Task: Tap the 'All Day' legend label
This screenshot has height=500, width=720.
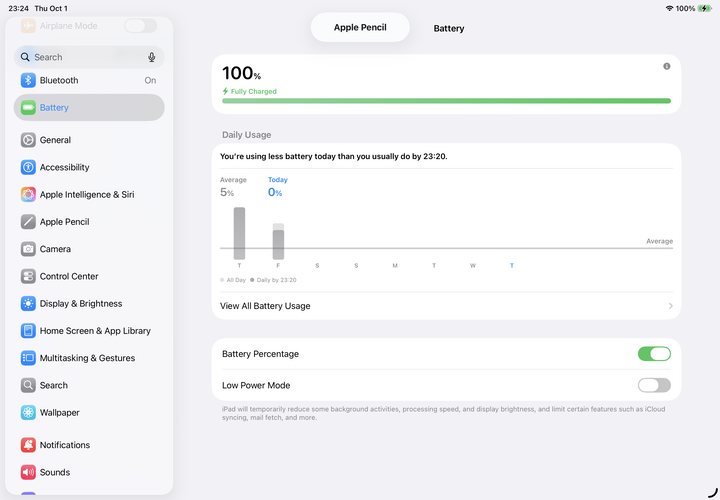Action: pos(236,280)
